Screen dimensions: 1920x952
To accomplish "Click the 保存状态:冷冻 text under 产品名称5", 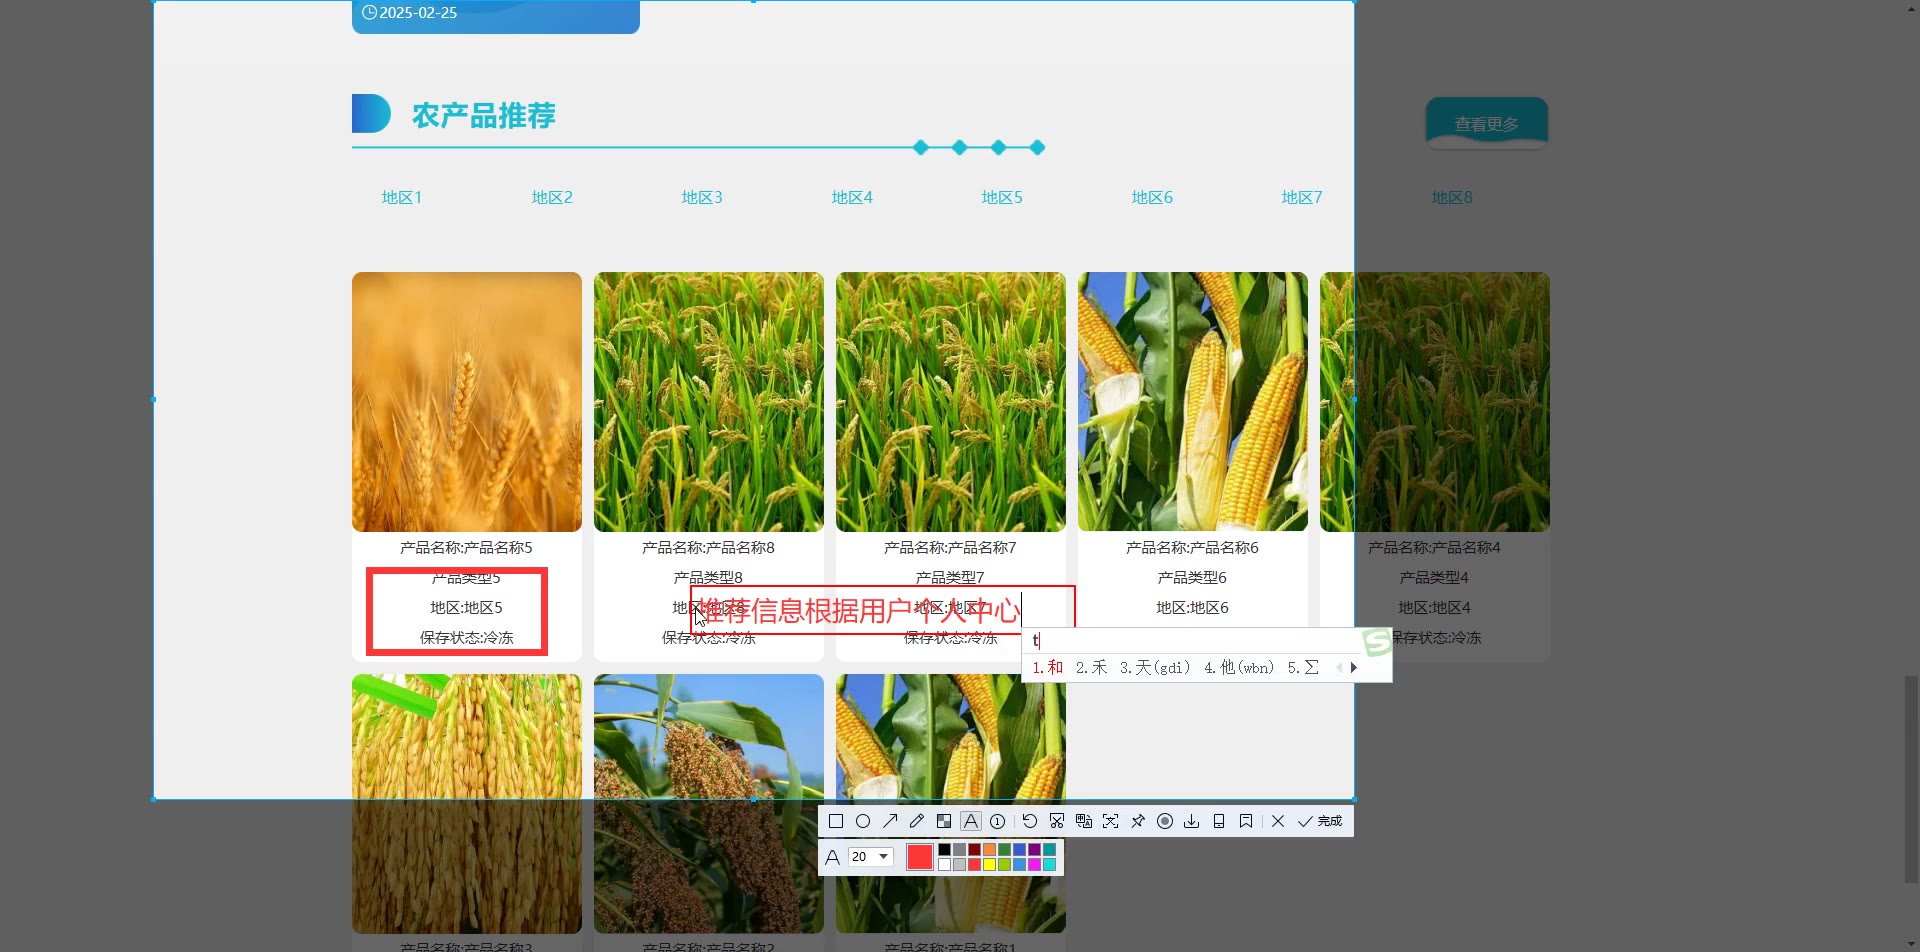I will (467, 638).
